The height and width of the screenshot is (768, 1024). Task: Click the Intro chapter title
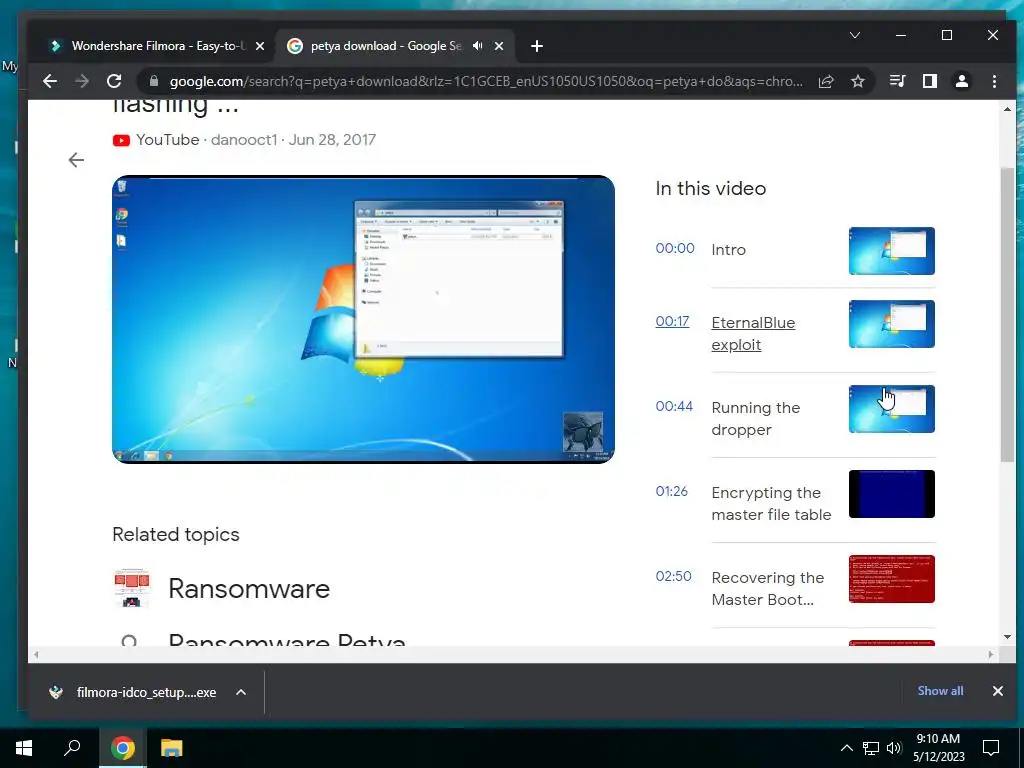728,249
